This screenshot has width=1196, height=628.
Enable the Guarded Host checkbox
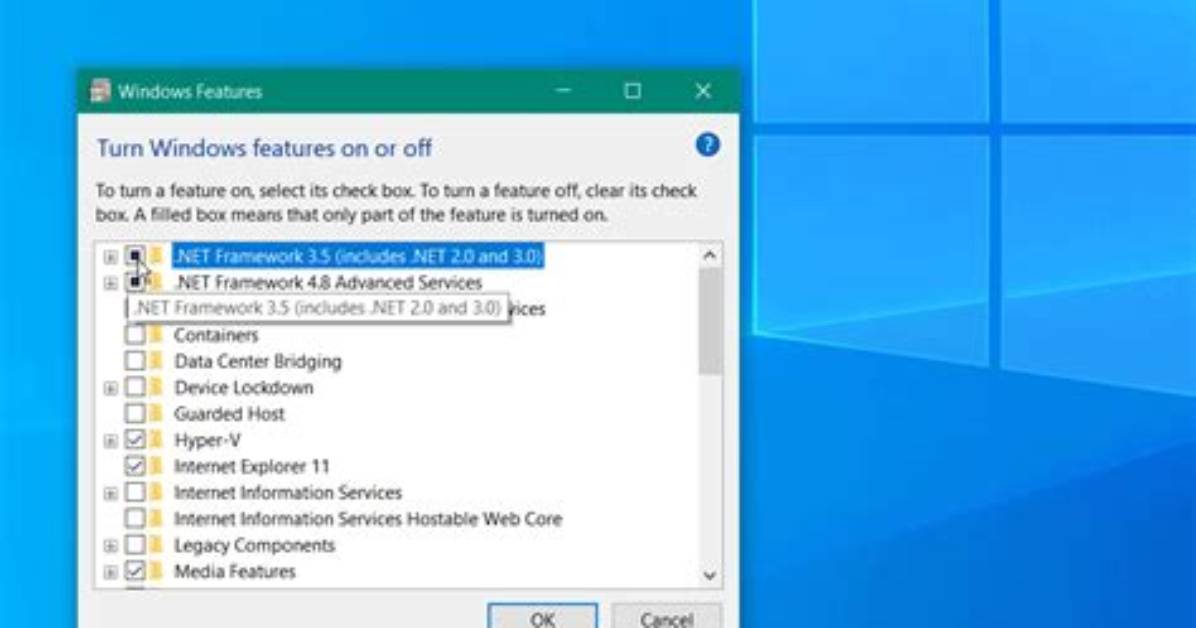[x=135, y=414]
